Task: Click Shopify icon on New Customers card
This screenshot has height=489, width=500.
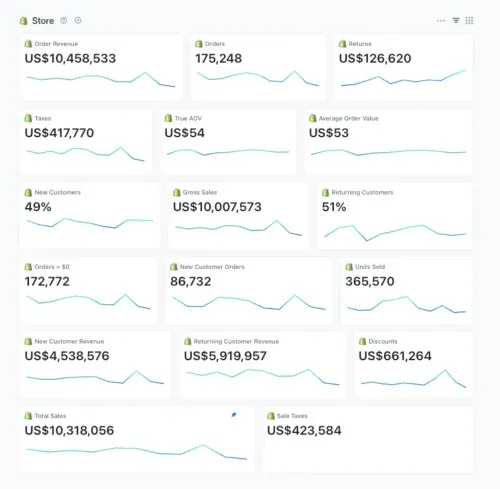Action: [x=28, y=192]
